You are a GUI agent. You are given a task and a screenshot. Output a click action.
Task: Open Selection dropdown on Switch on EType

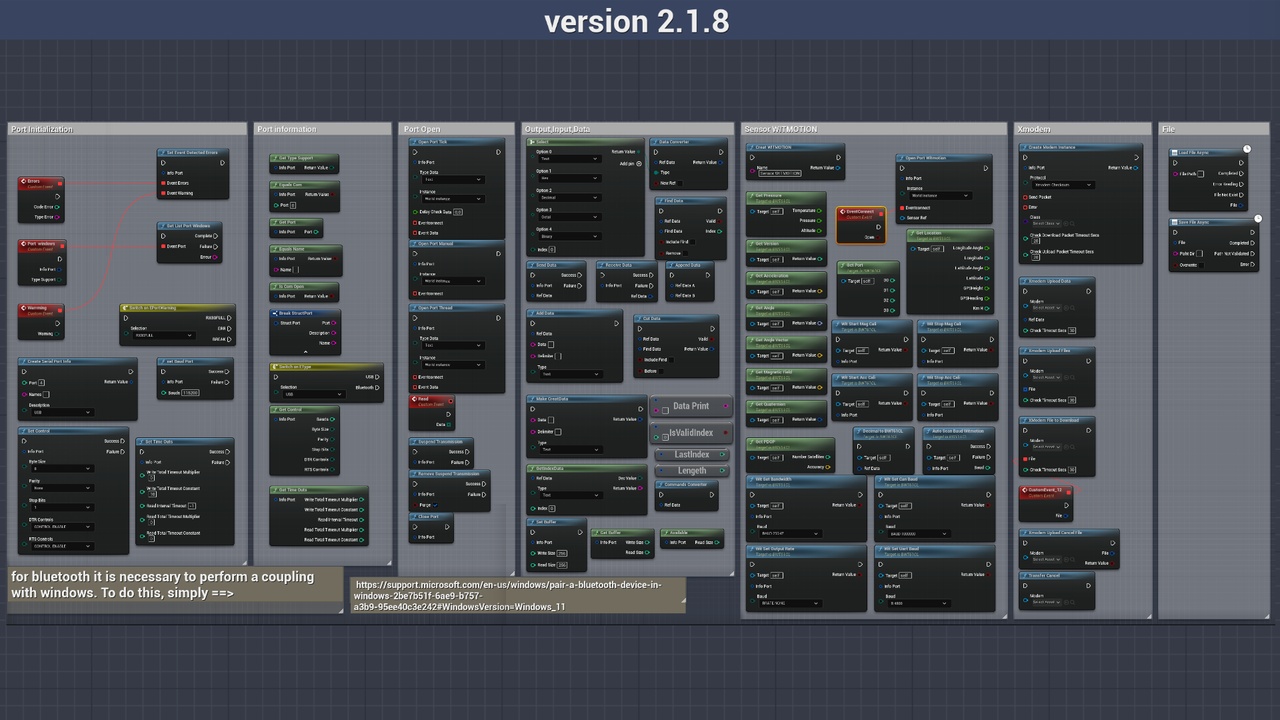[314, 394]
